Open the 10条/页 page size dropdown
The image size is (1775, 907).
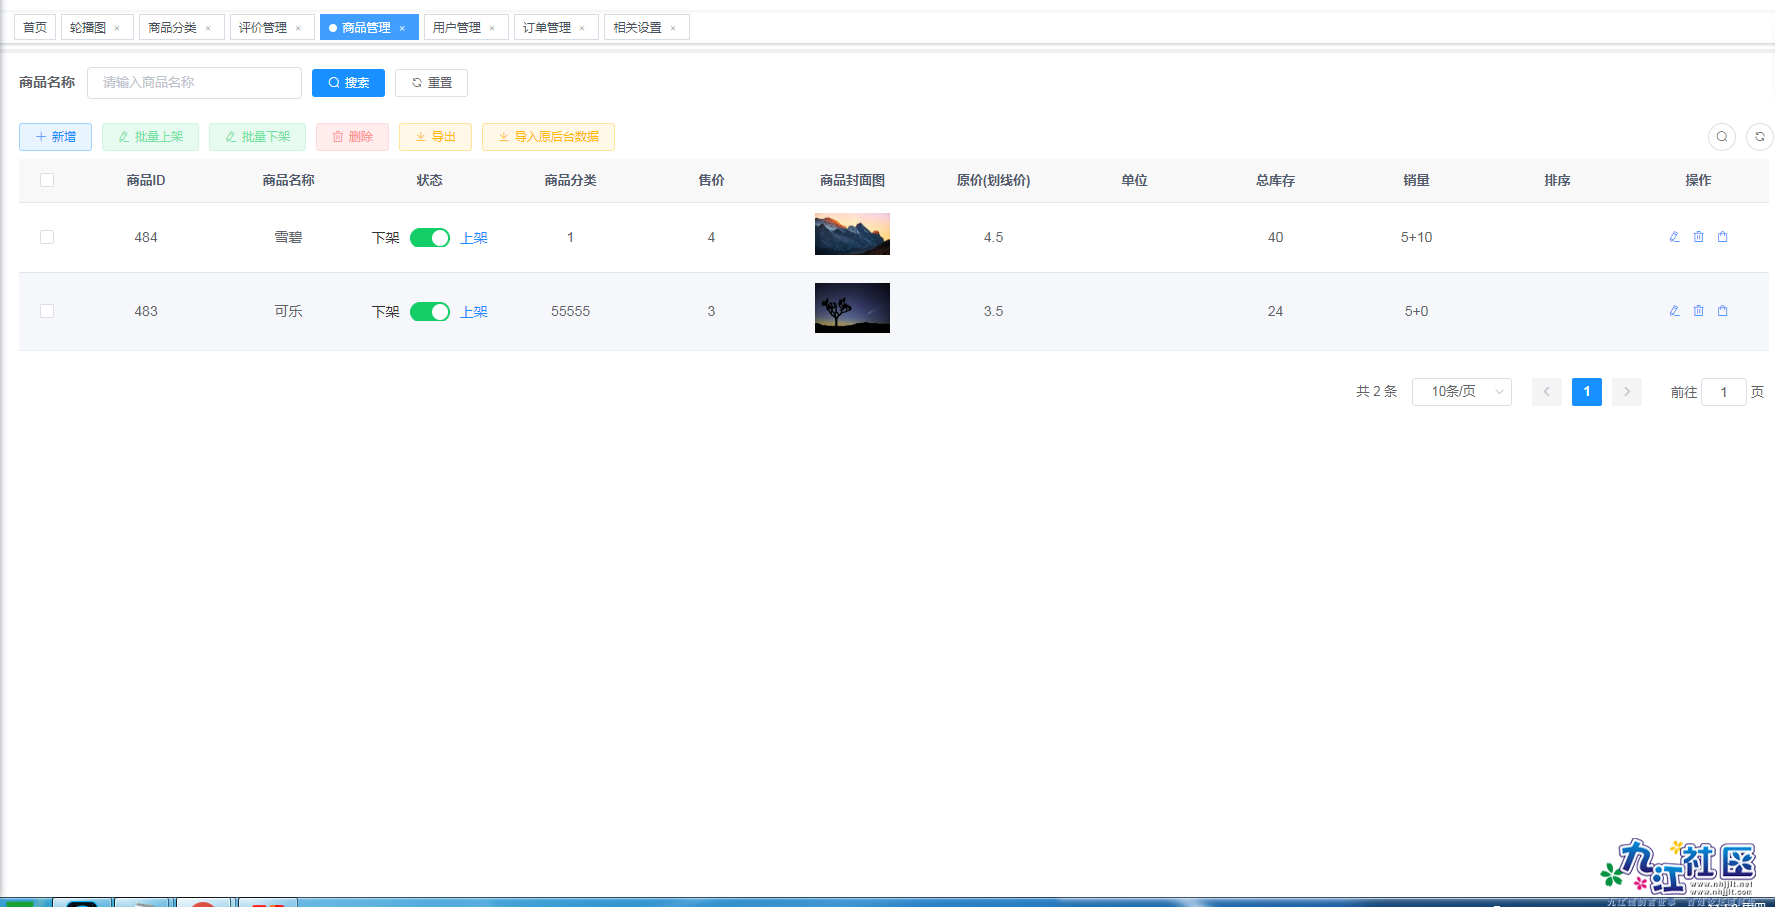tap(1461, 392)
